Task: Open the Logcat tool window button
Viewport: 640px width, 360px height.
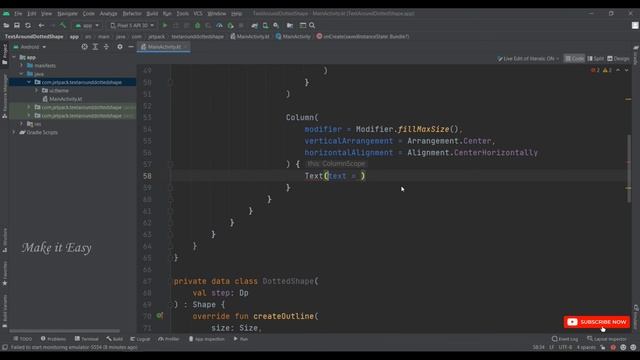Action: coord(140,339)
